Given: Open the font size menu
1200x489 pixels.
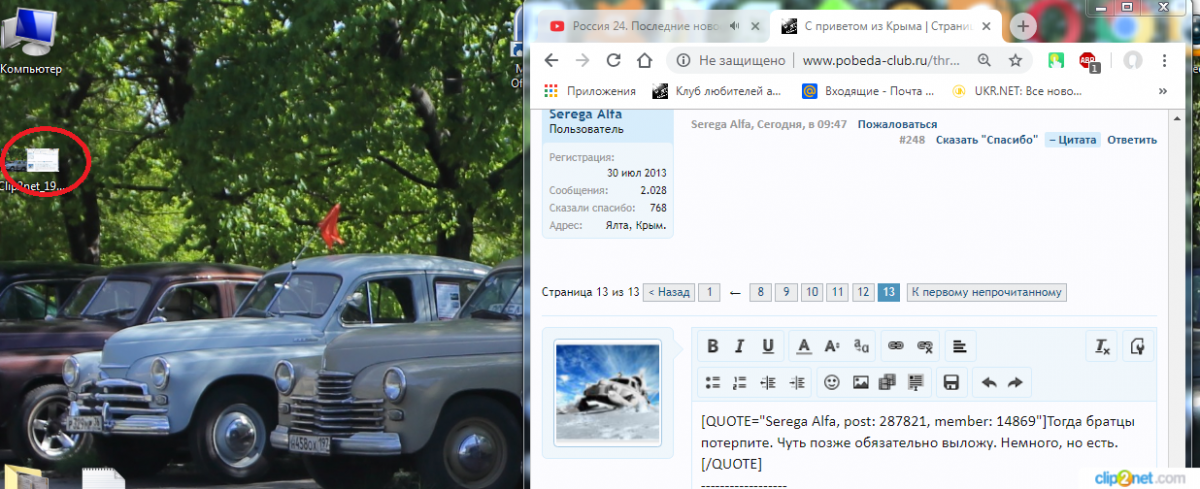Looking at the screenshot, I should click(832, 346).
